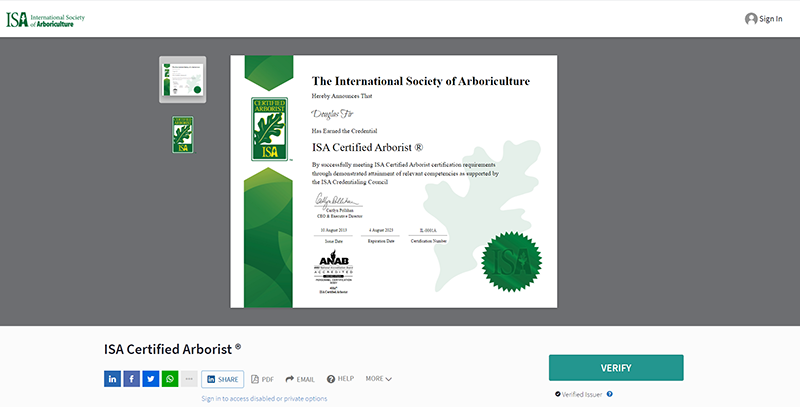Share credential via WhatsApp
This screenshot has height=407, width=800.
click(170, 379)
